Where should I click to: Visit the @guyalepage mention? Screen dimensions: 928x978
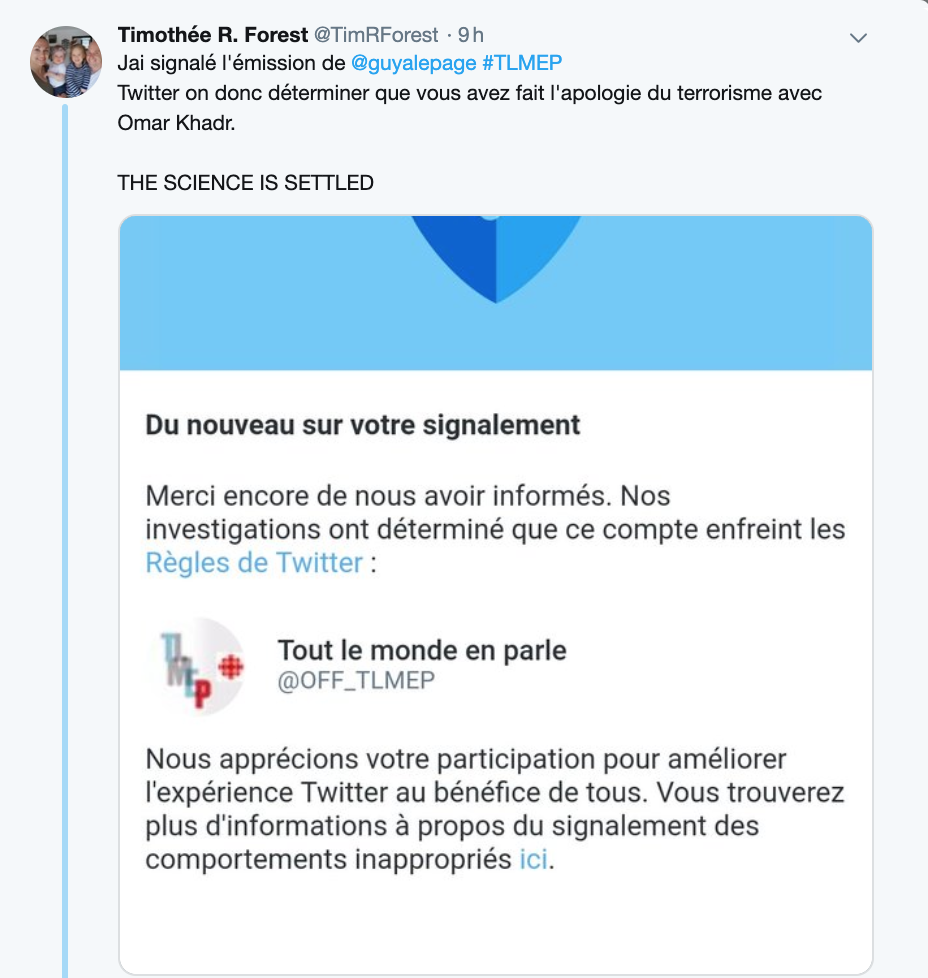pyautogui.click(x=413, y=63)
